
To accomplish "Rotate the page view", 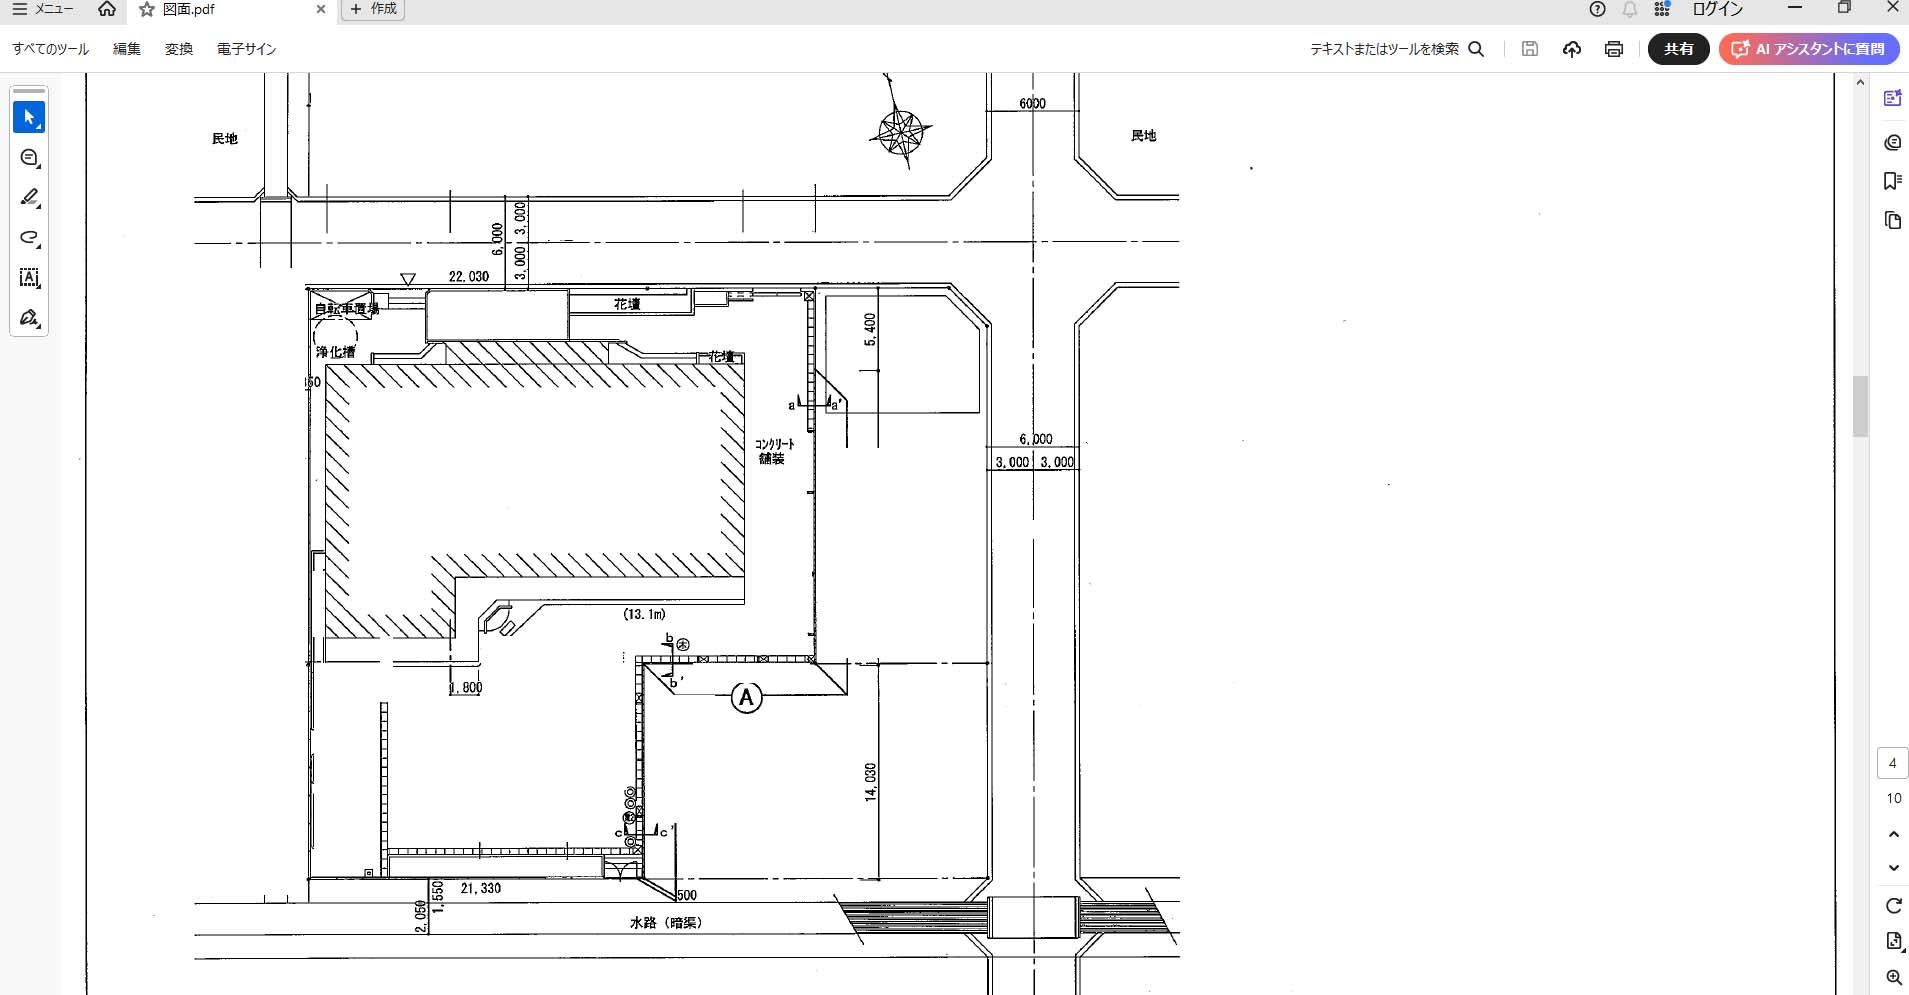I will point(1893,906).
